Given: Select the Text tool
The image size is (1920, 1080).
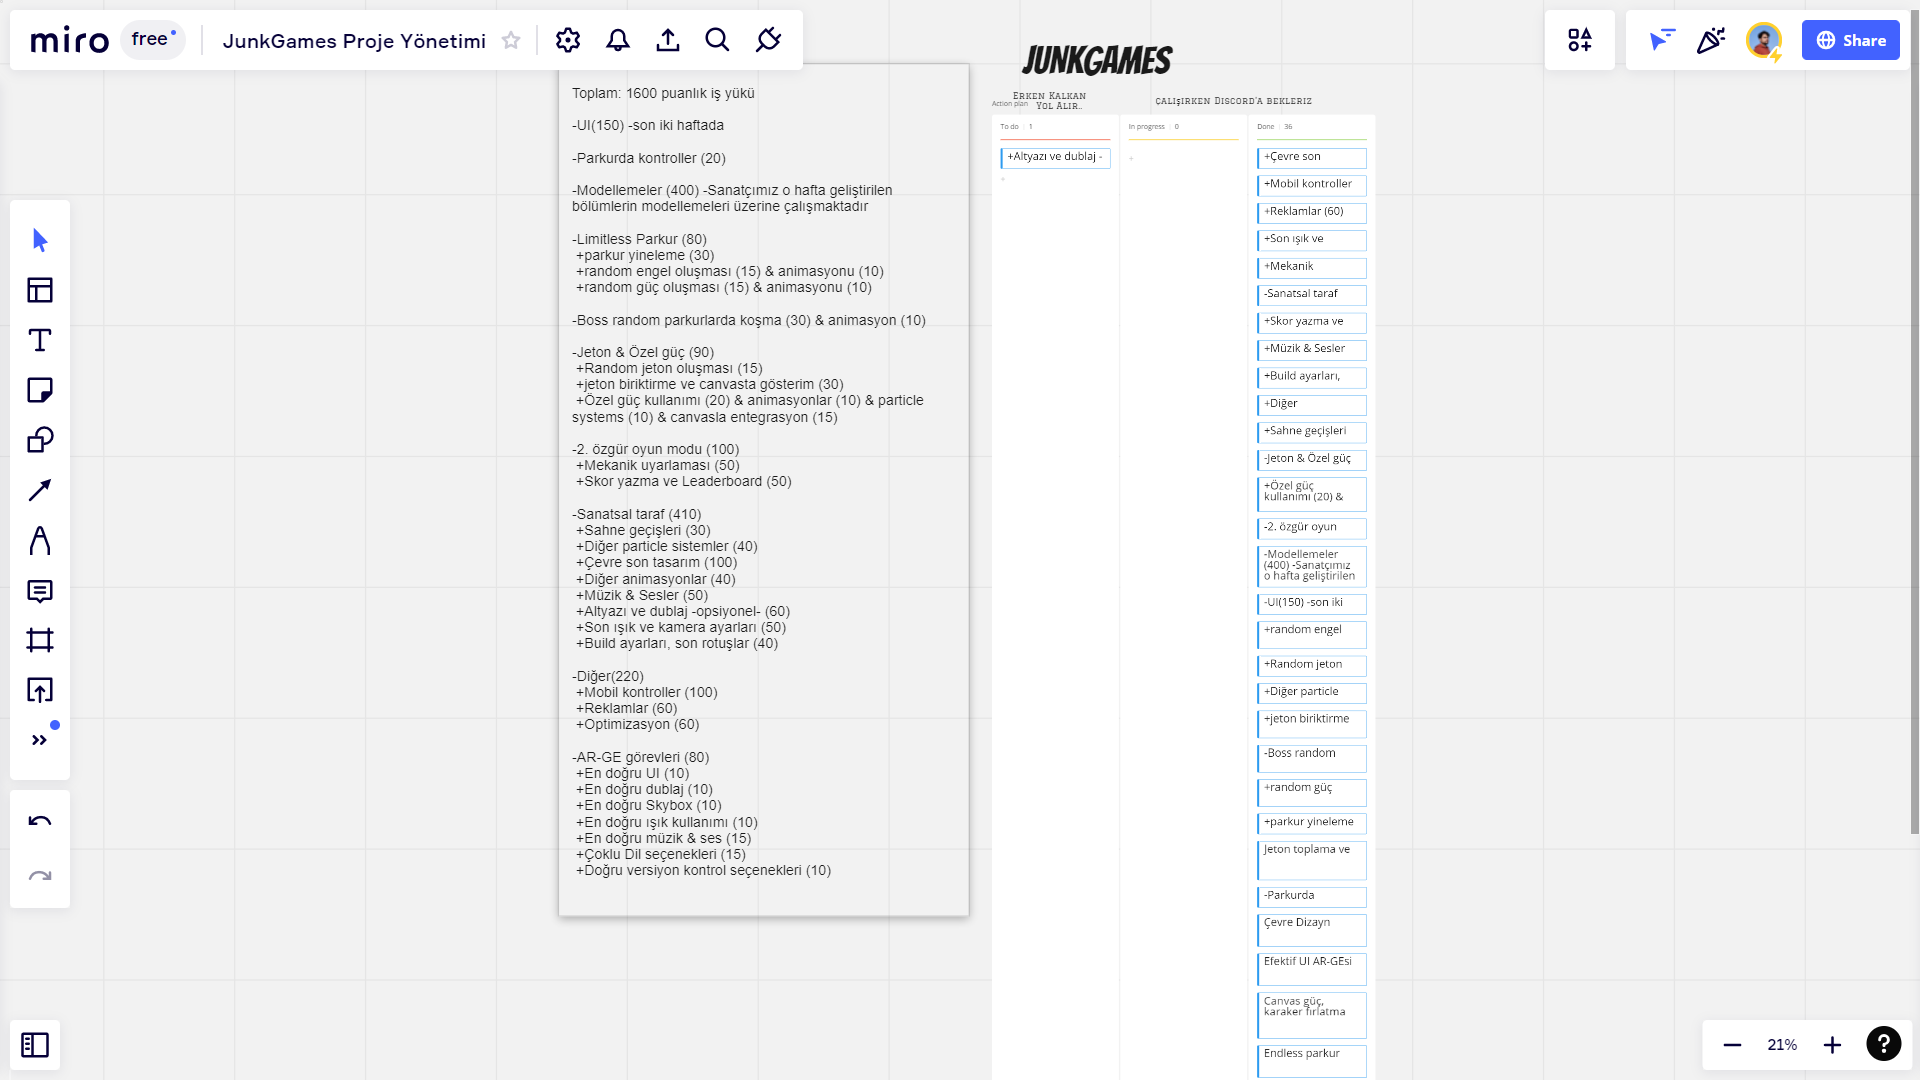Looking at the screenshot, I should click(39, 340).
